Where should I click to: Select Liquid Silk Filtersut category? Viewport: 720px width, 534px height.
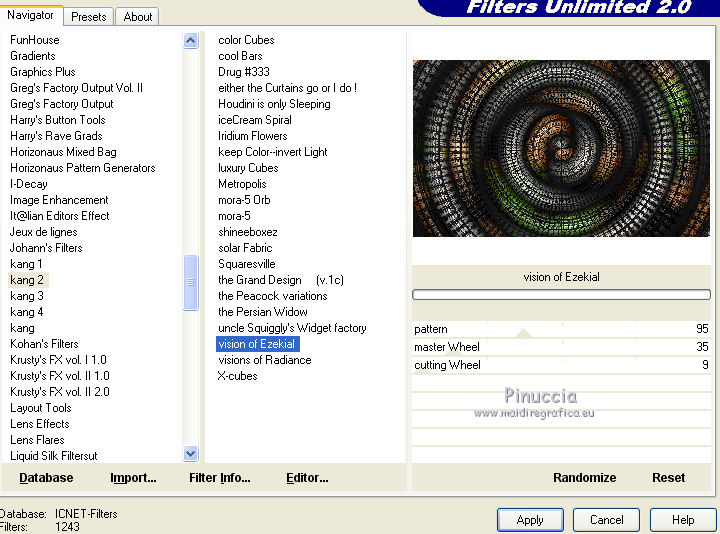coord(54,456)
